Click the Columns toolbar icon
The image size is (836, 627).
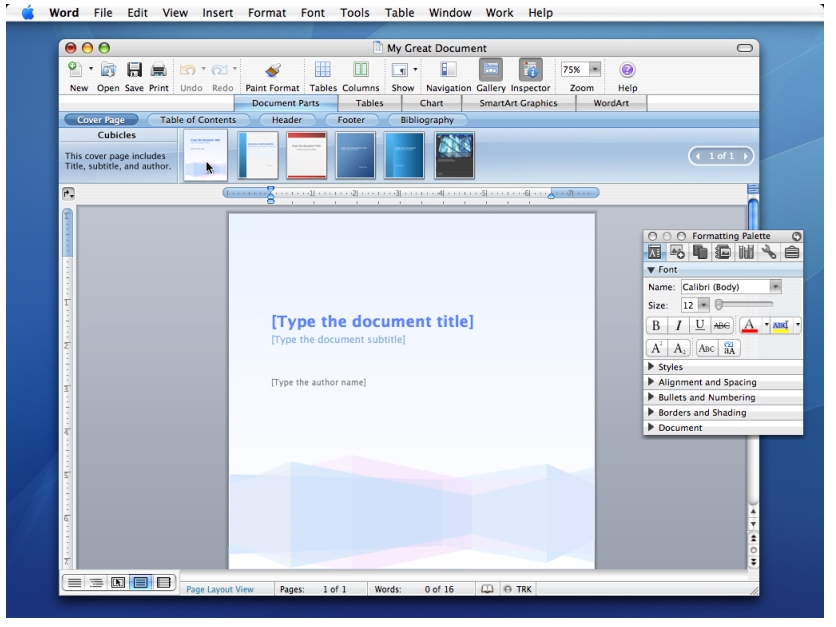tap(360, 70)
